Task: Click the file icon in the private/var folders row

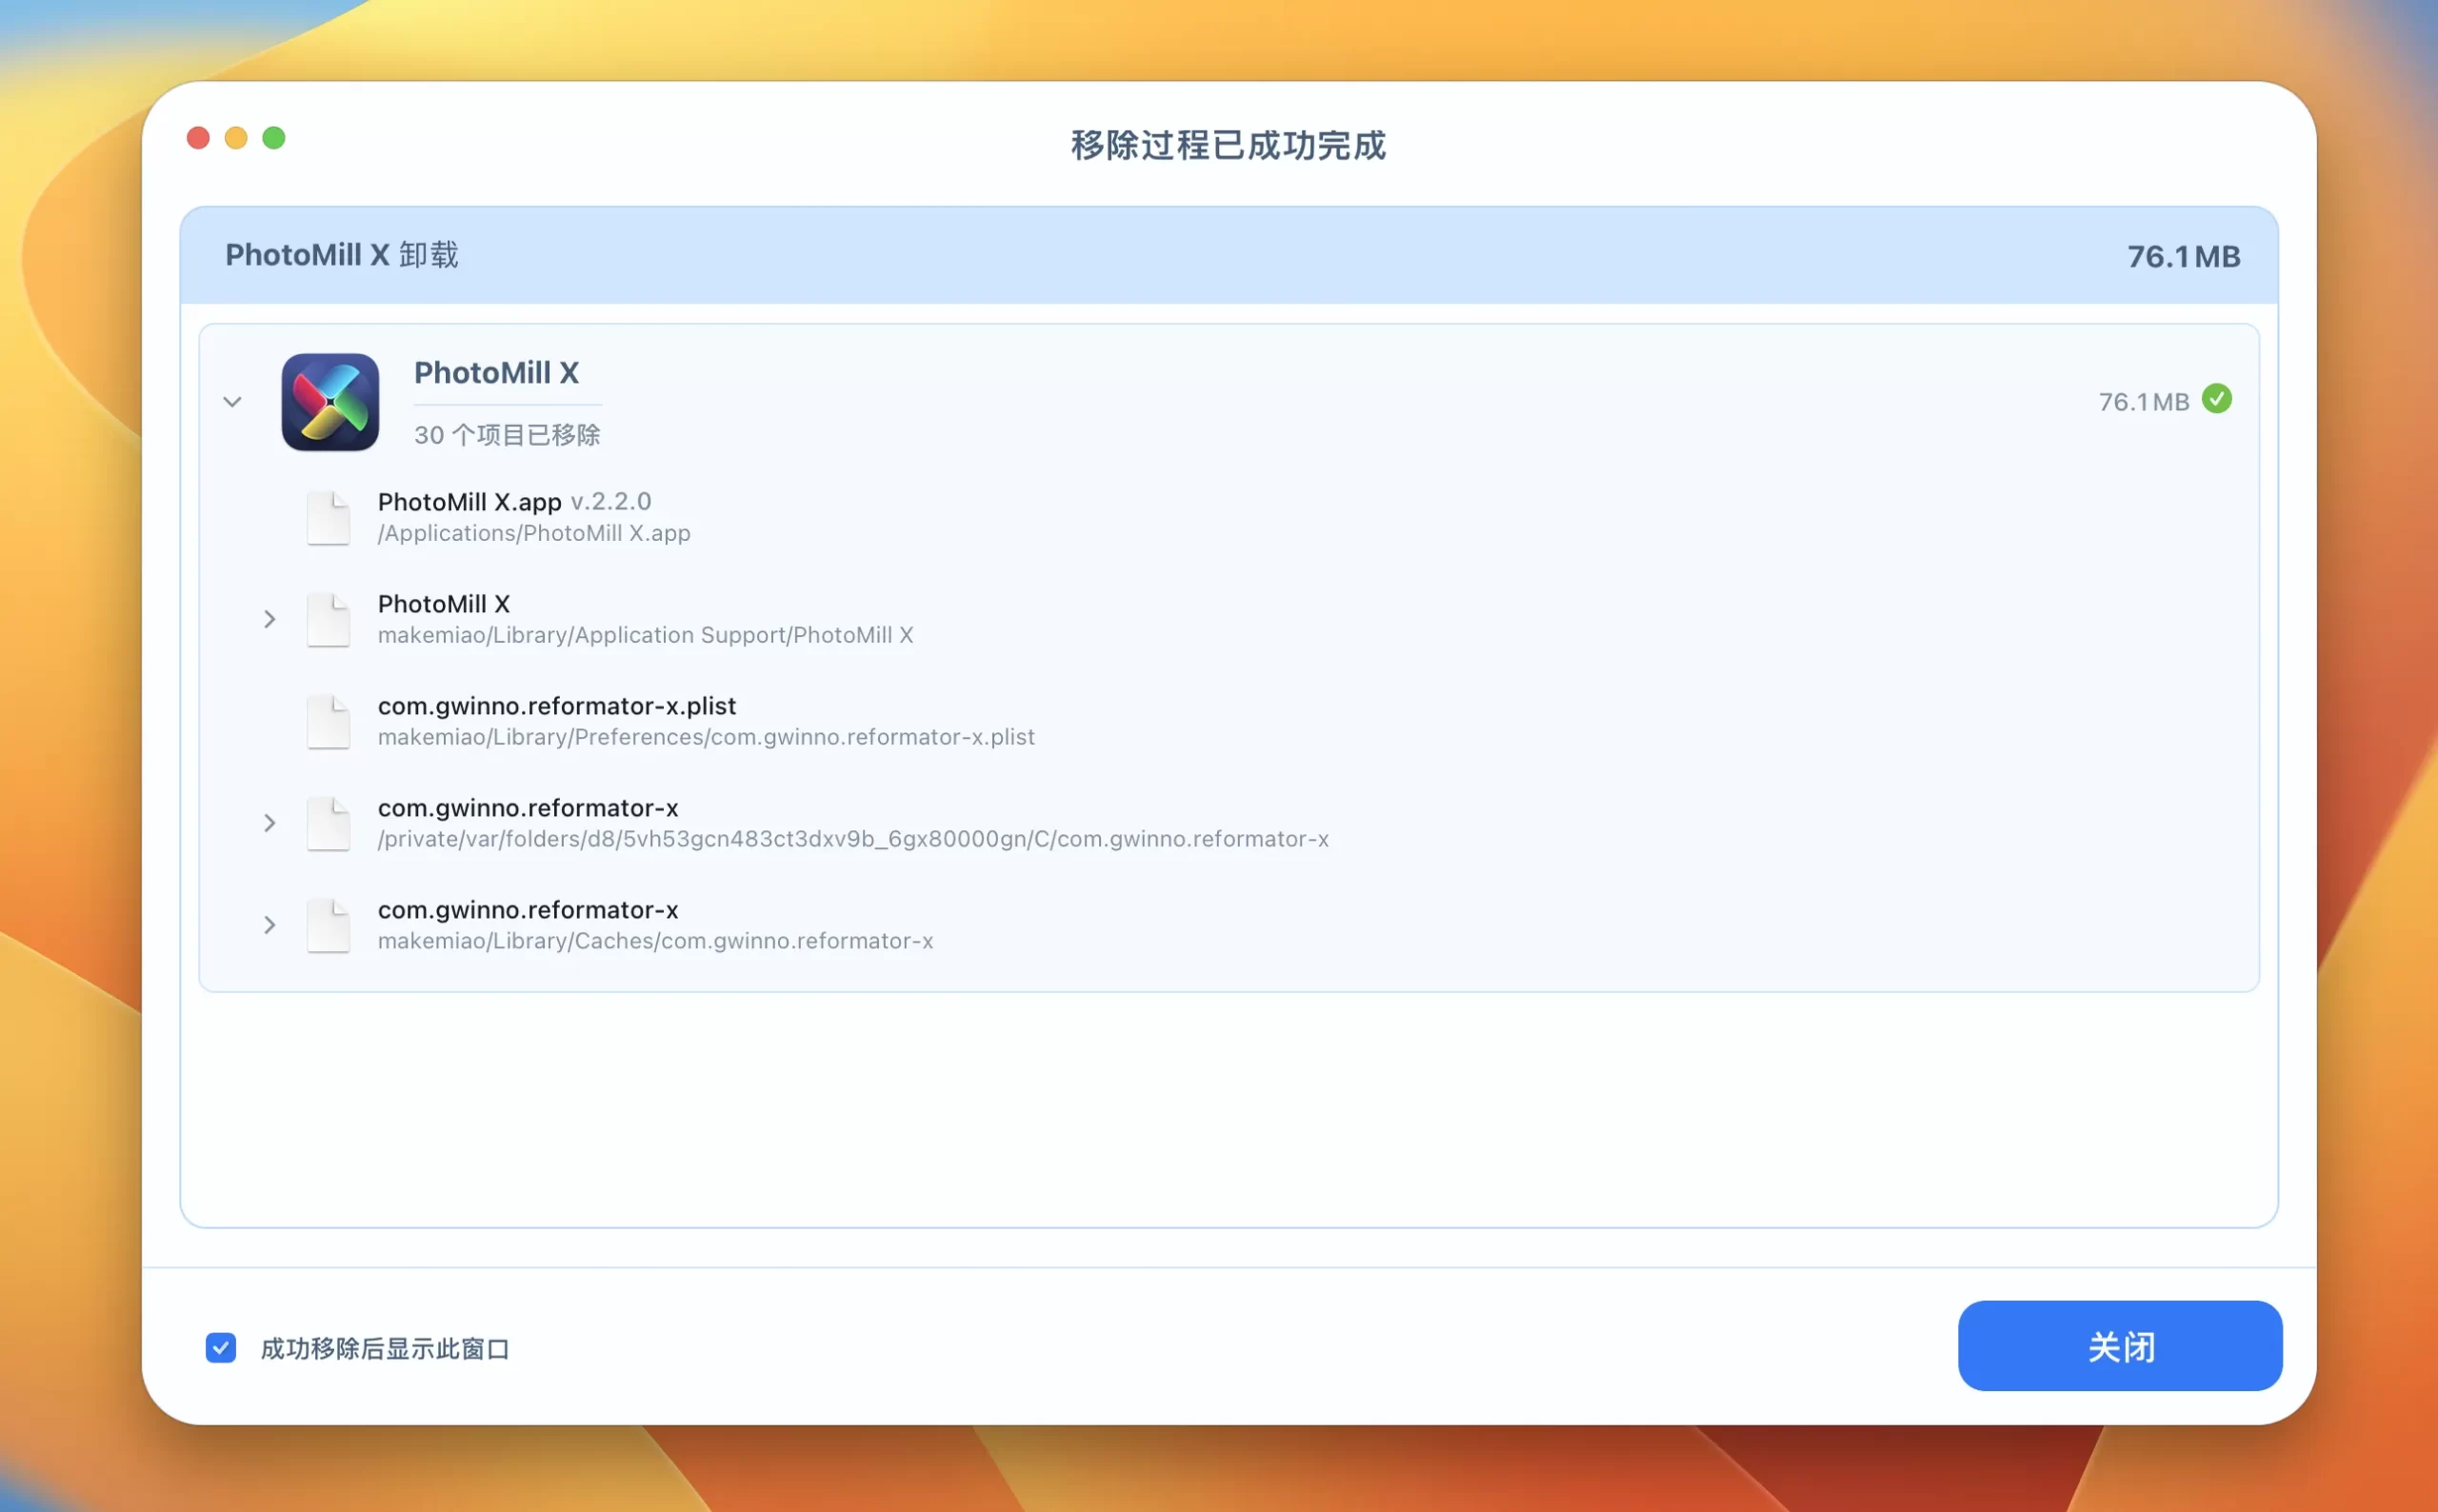Action: 328,823
